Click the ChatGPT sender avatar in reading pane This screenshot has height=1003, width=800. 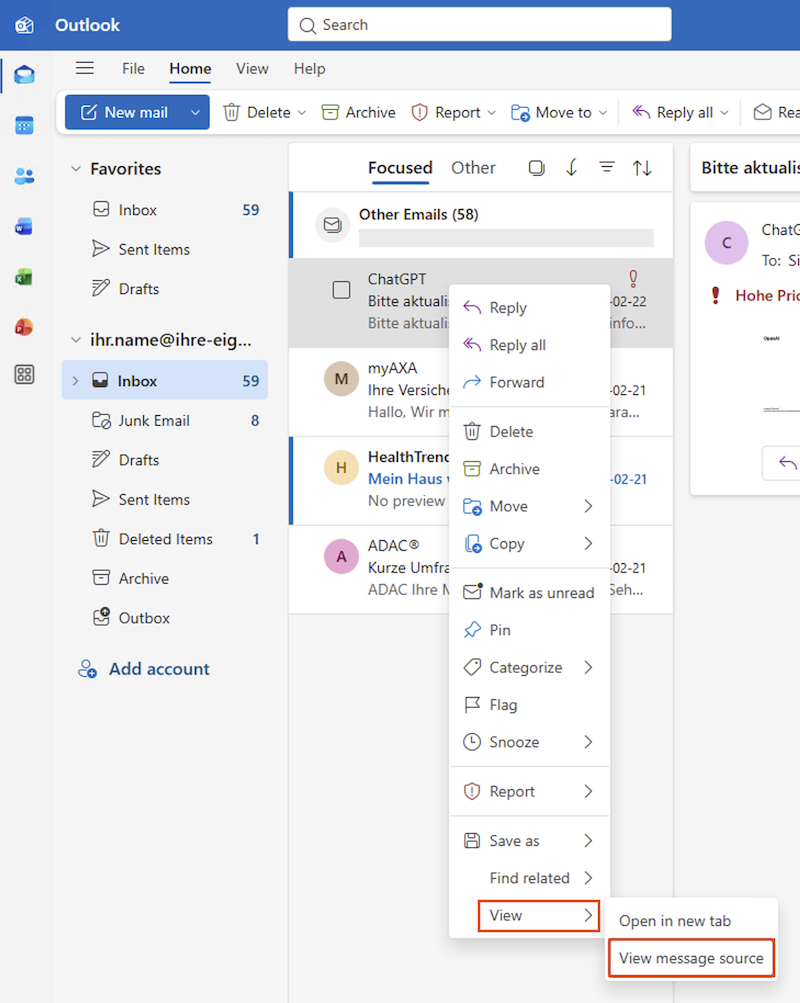click(x=726, y=243)
